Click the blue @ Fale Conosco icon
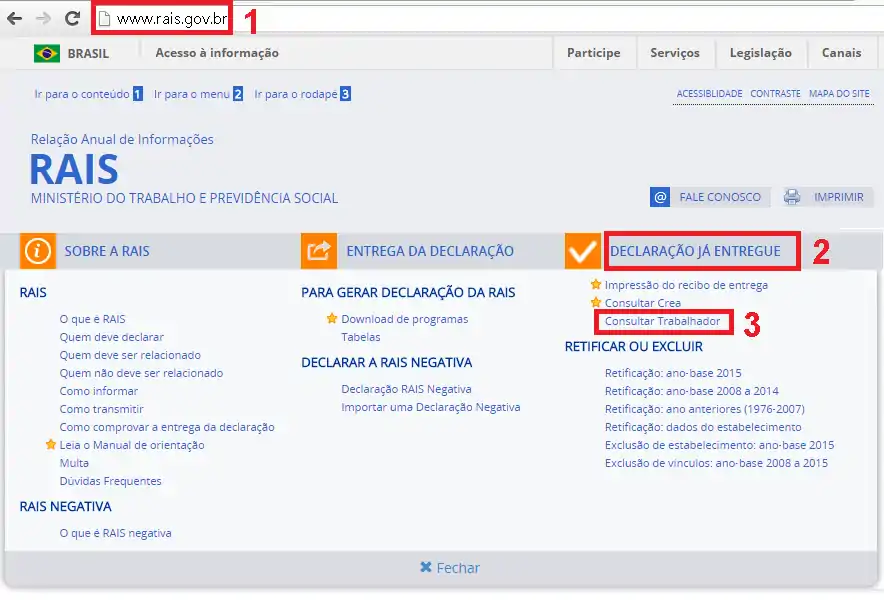 pyautogui.click(x=660, y=197)
